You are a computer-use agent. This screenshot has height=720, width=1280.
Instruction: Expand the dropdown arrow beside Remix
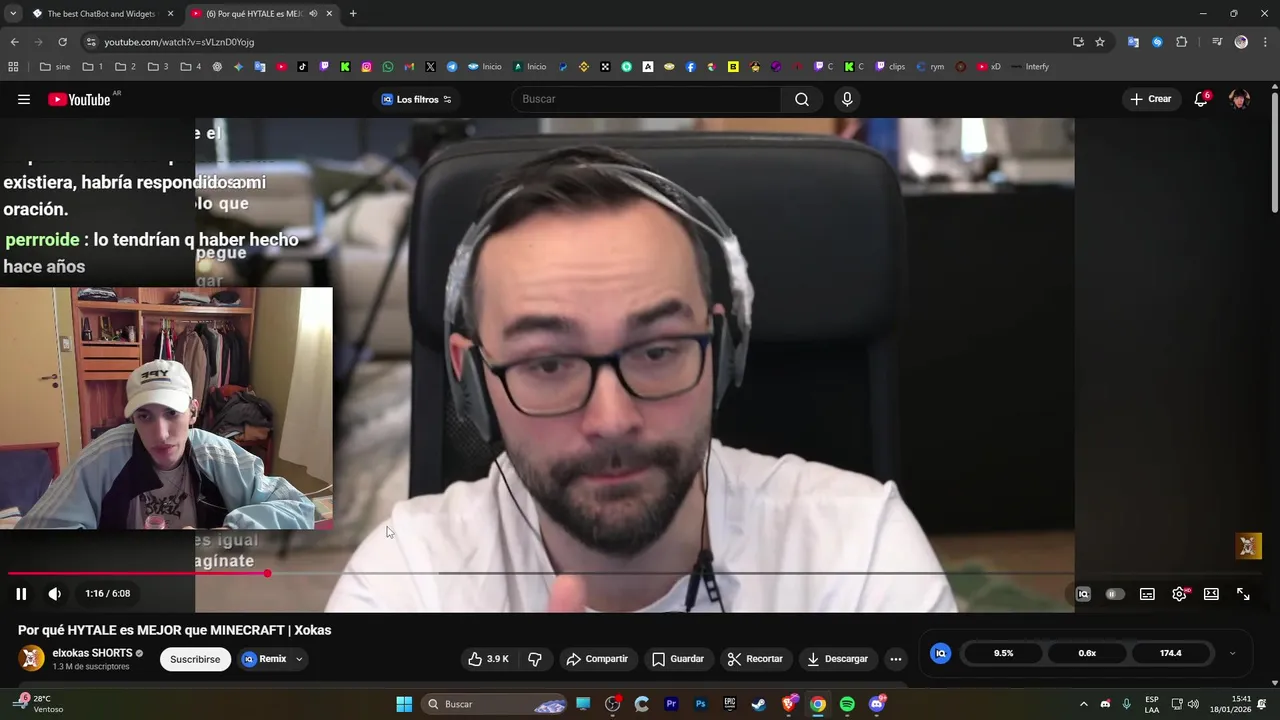299,659
